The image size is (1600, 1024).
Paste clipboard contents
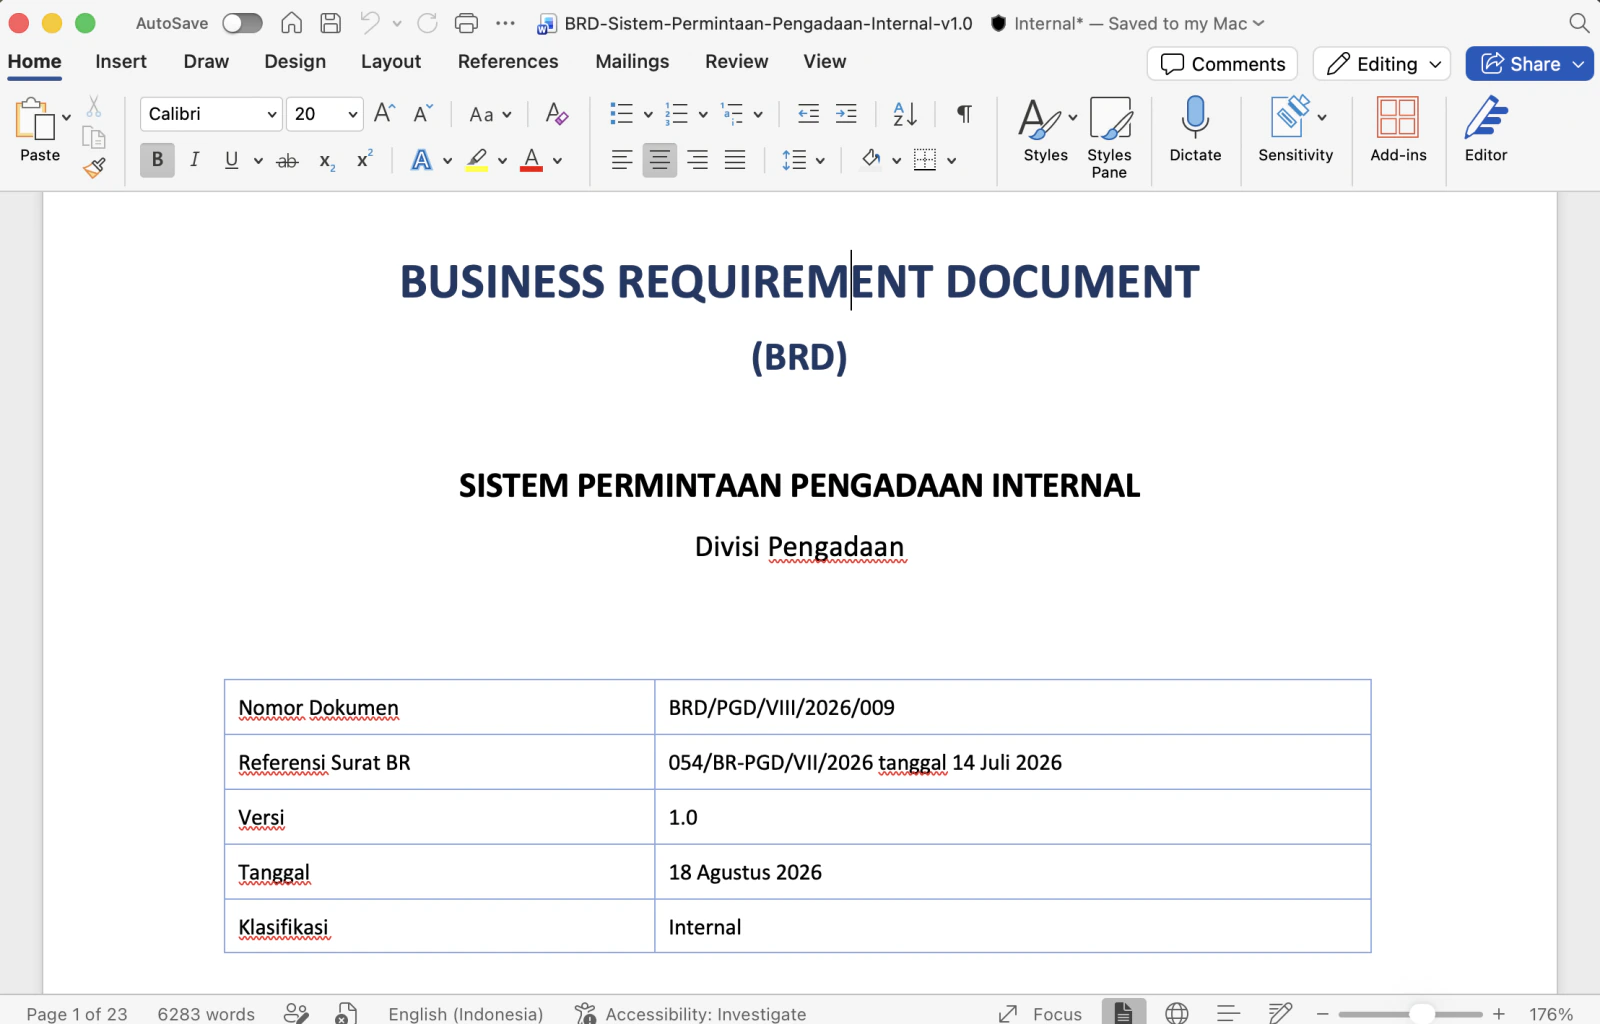[x=36, y=130]
